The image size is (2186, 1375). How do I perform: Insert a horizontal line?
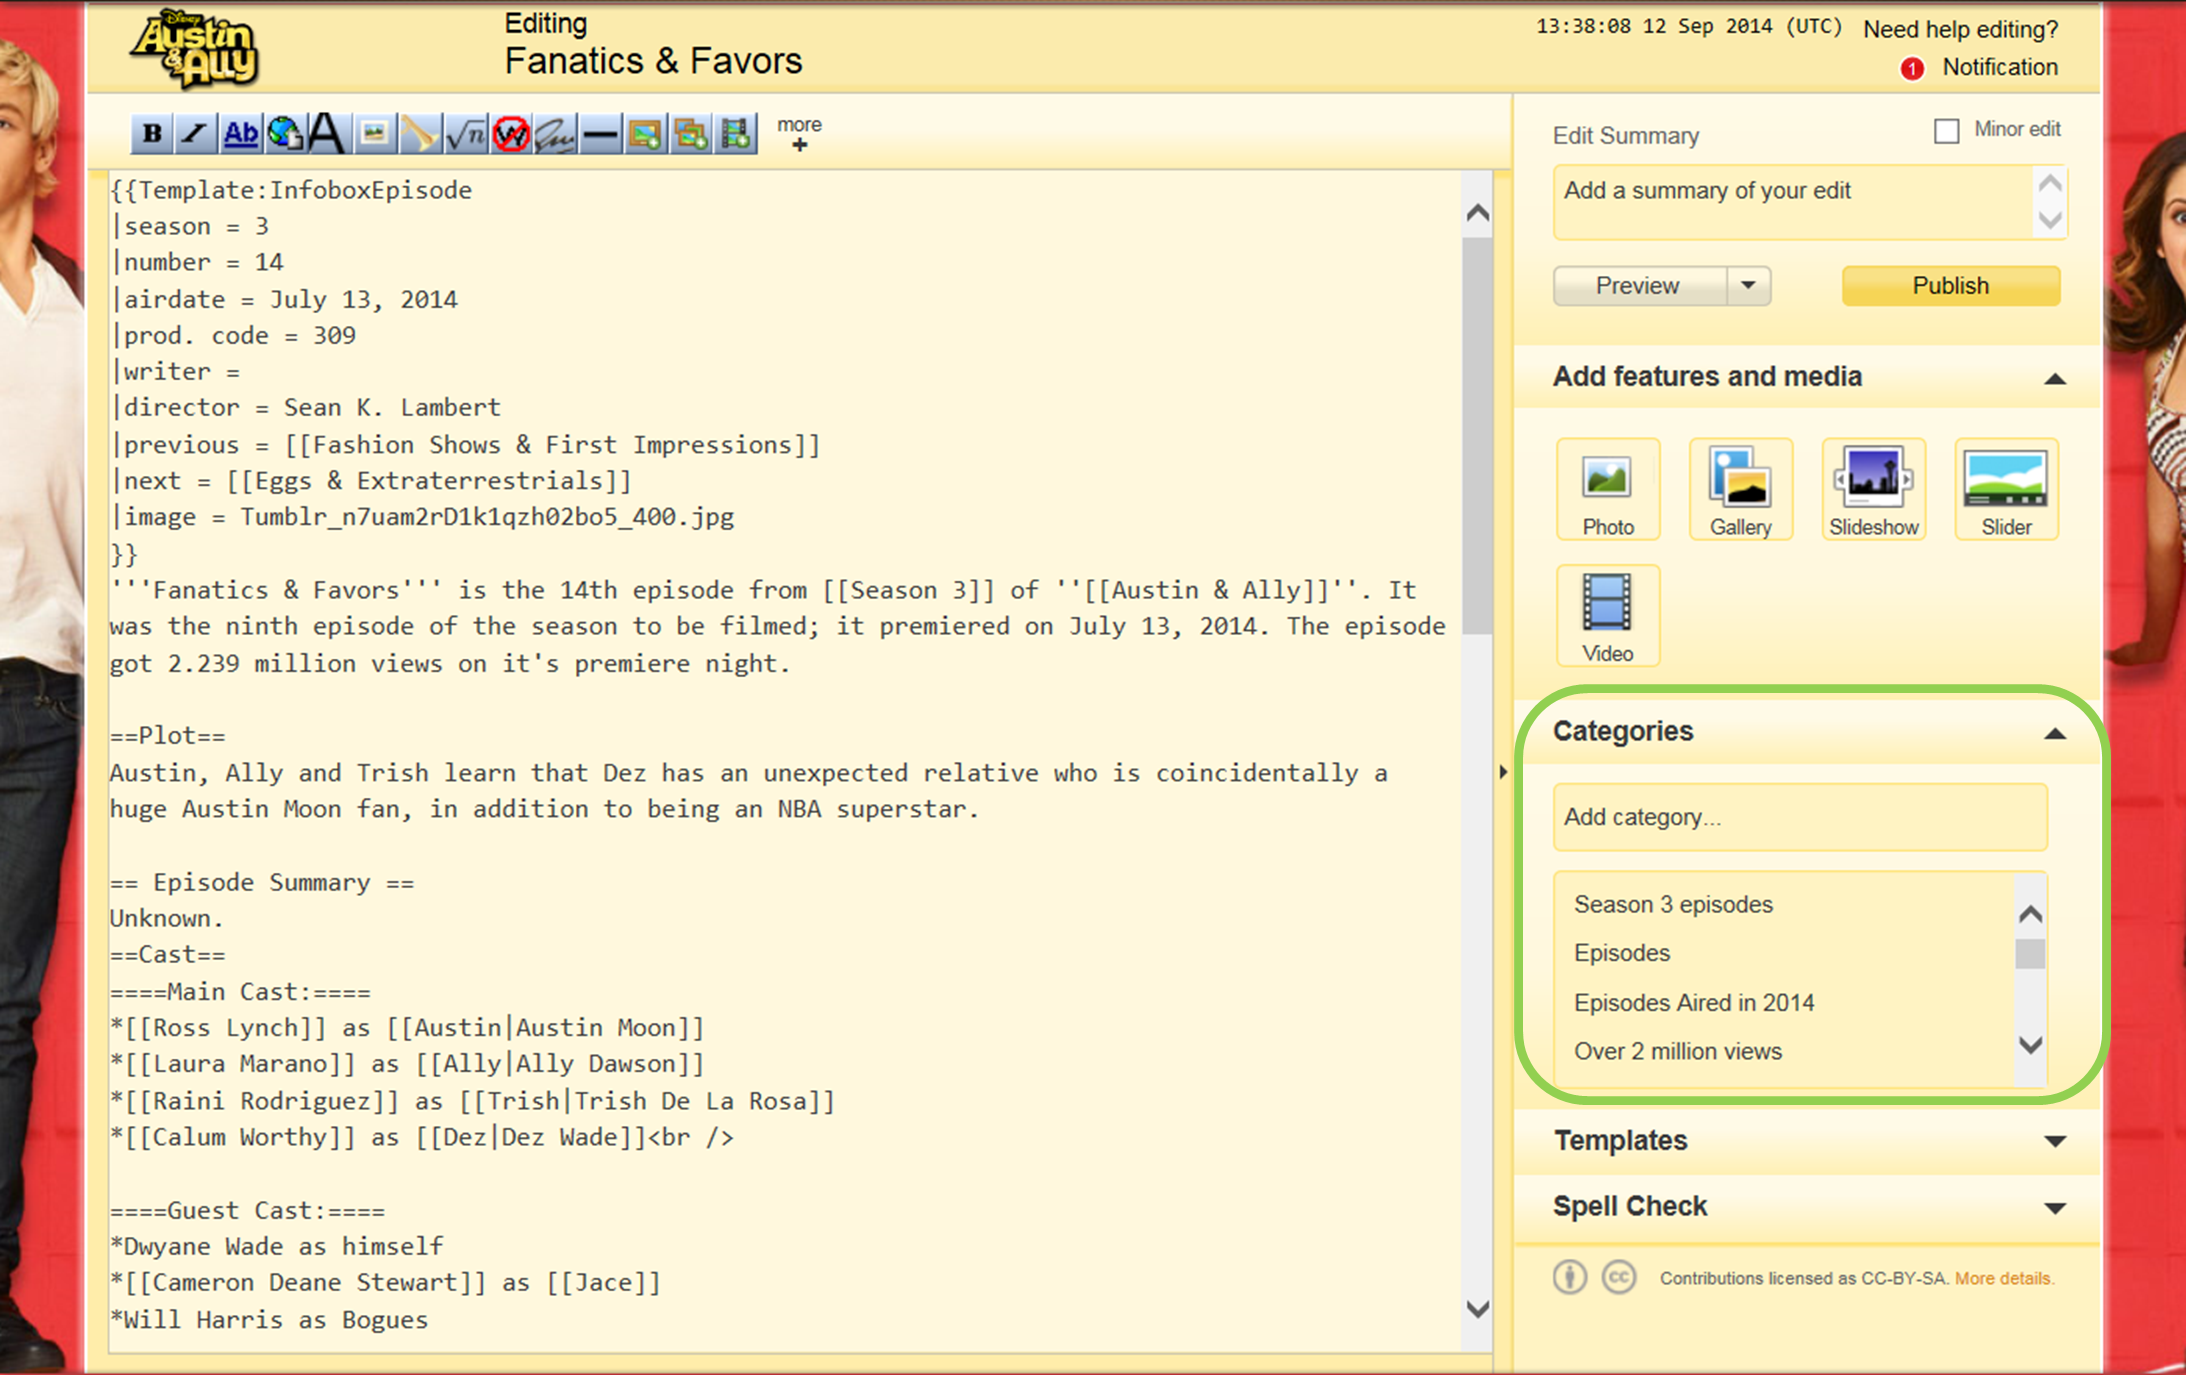pos(600,133)
